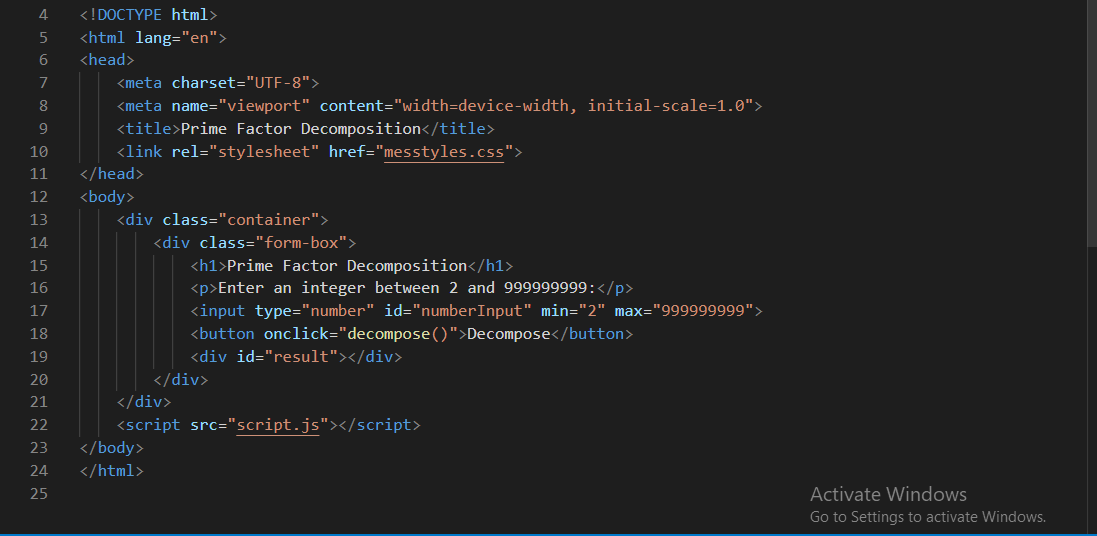Click the "form-box" class value
This screenshot has height=536, width=1097.
[x=301, y=243]
